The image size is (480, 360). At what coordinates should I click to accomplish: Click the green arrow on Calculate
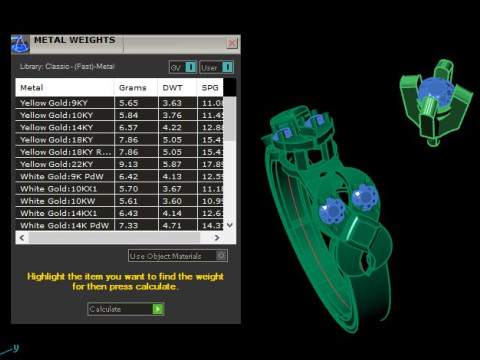coord(158,309)
